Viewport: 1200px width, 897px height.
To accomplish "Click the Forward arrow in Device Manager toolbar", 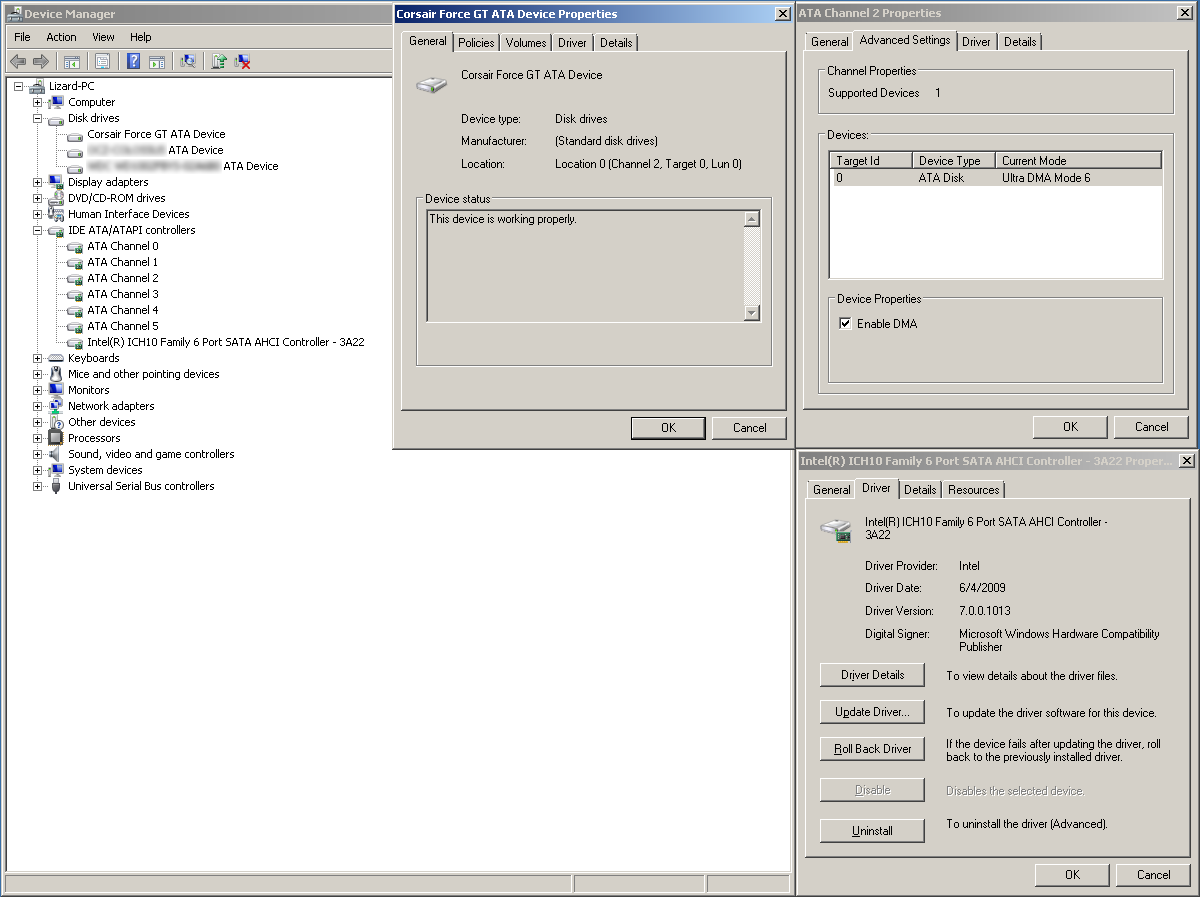I will click(x=41, y=62).
